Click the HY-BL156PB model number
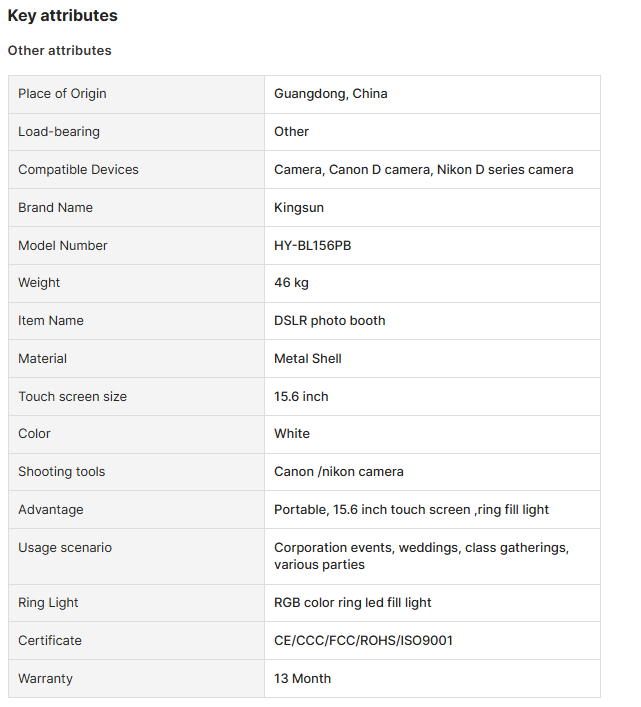Screen dimensions: 641x707 [x=312, y=246]
